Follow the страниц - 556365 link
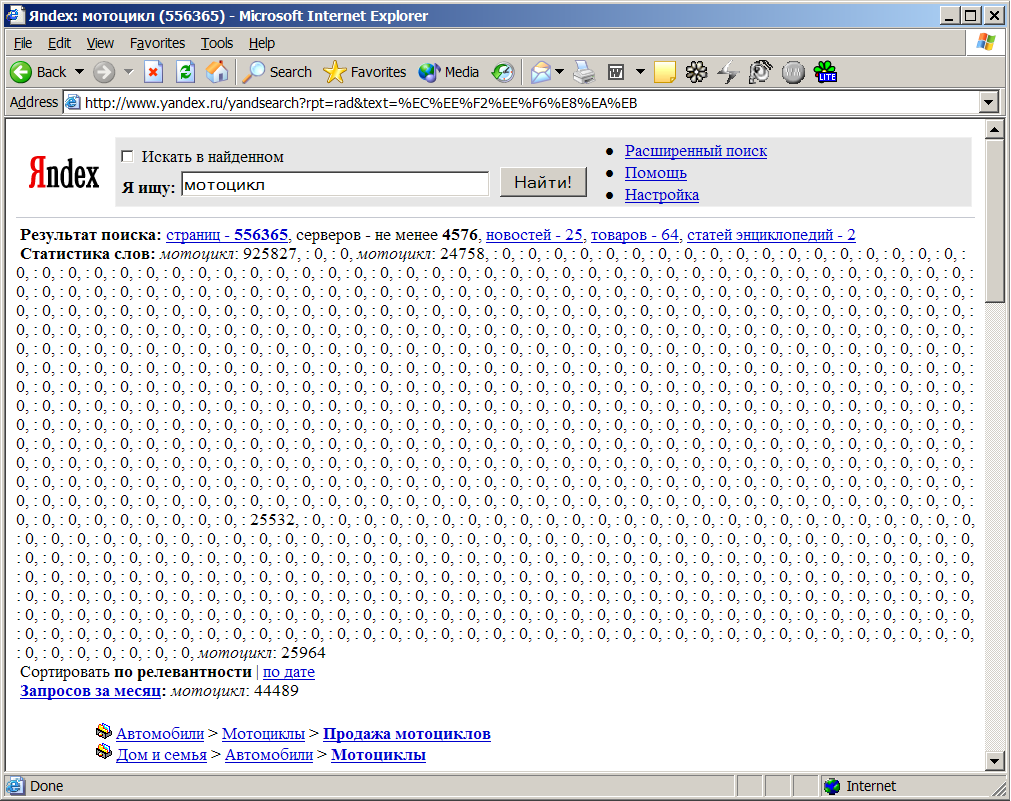This screenshot has width=1011, height=801. tap(227, 235)
